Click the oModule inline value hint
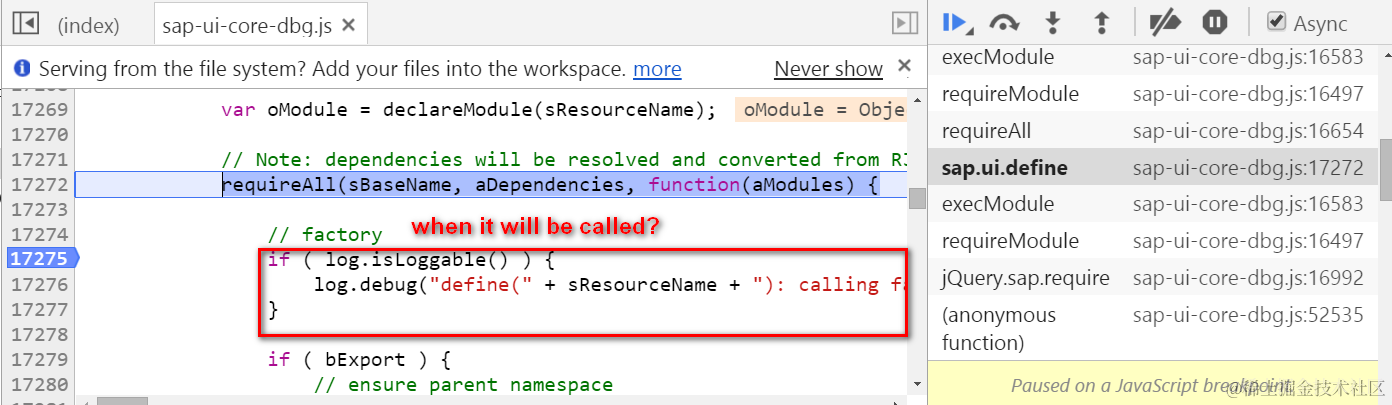 [x=820, y=109]
